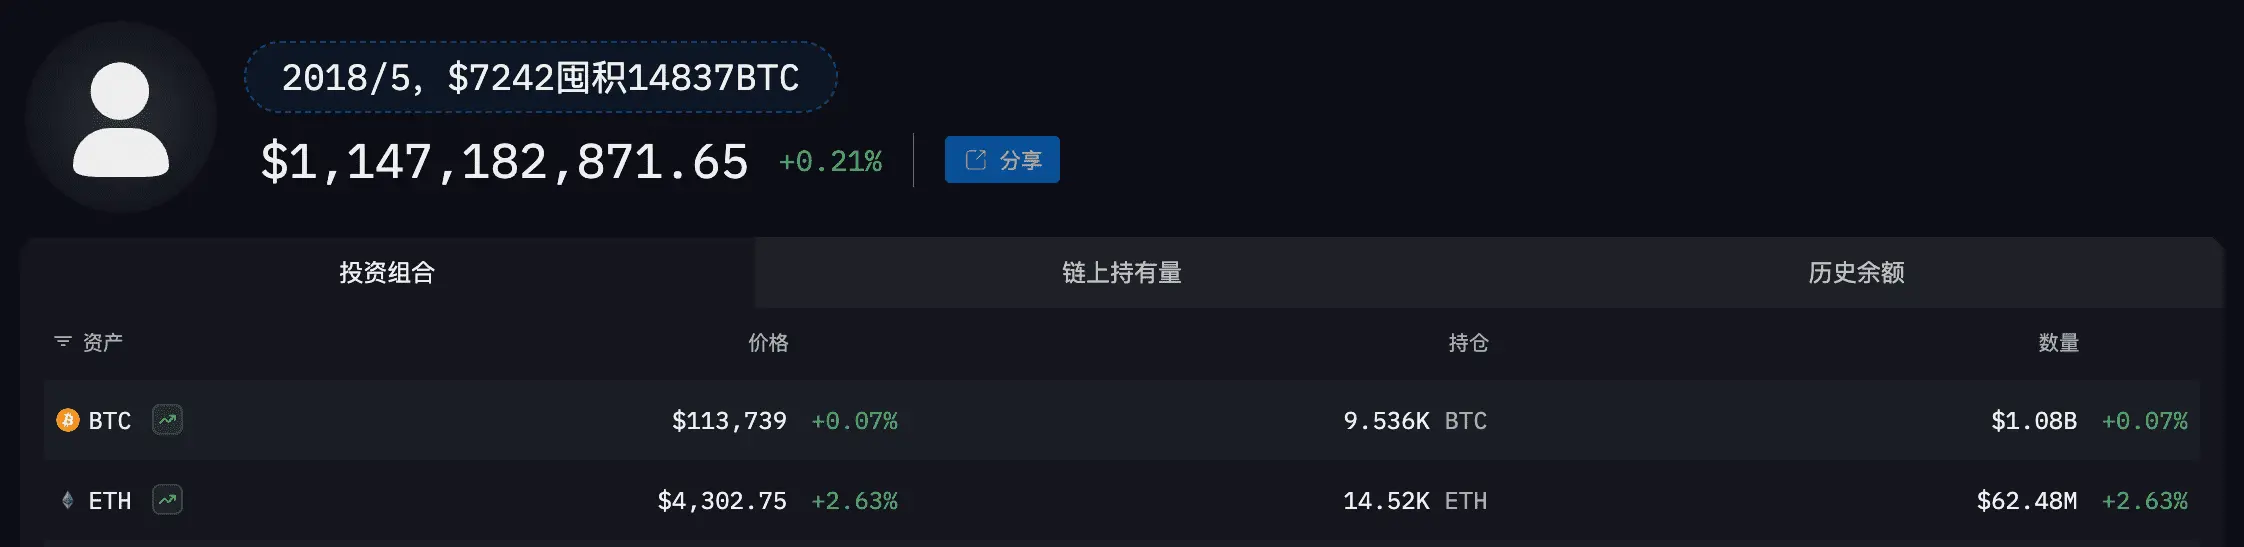This screenshot has height=547, width=2244.
Task: Switch to the 链上持有量 tab
Action: coord(1122,272)
